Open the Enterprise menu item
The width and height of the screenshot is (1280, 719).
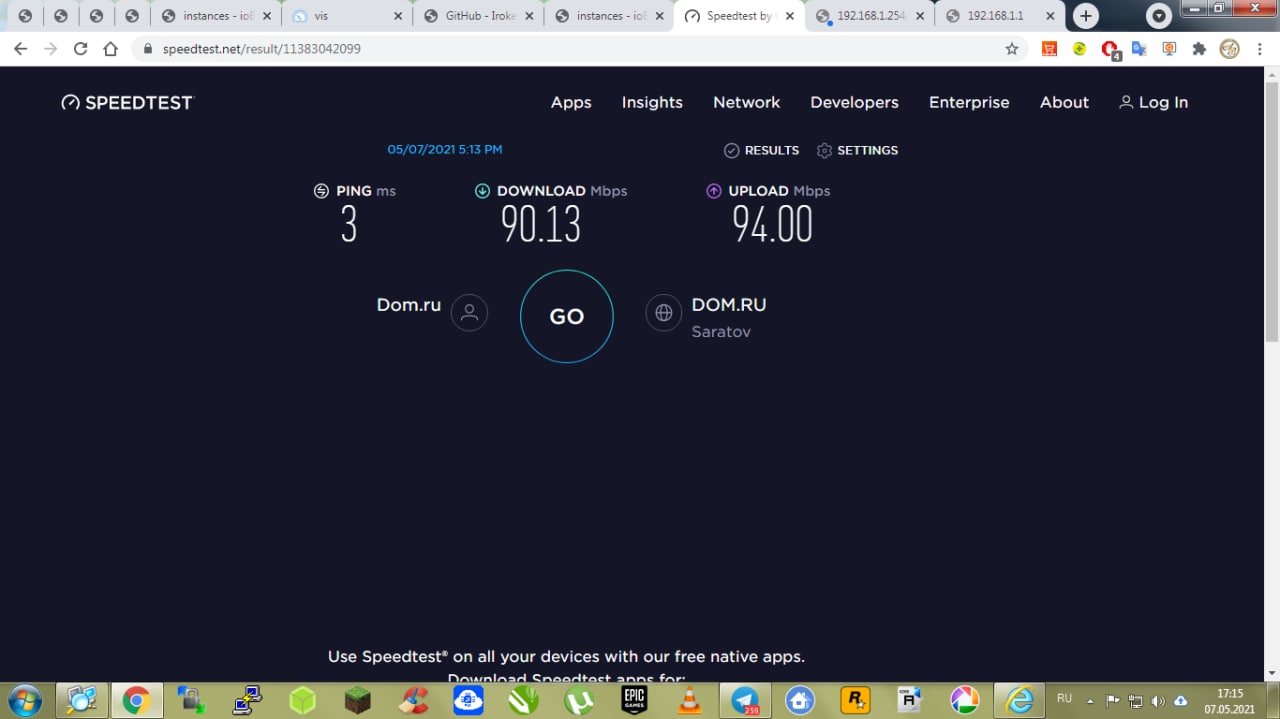tap(969, 102)
